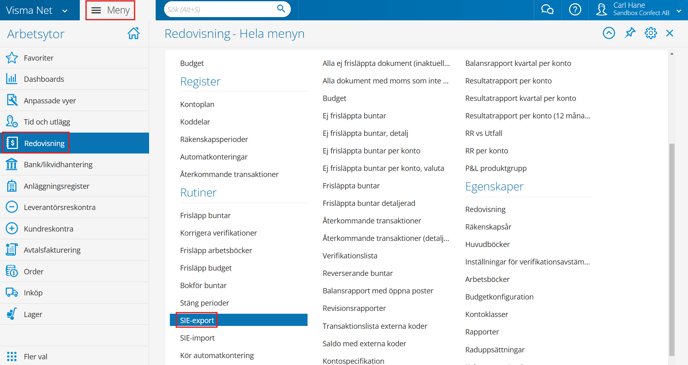This screenshot has width=688, height=365.
Task: Open Budgetkonfiguration
Action: [x=499, y=297]
